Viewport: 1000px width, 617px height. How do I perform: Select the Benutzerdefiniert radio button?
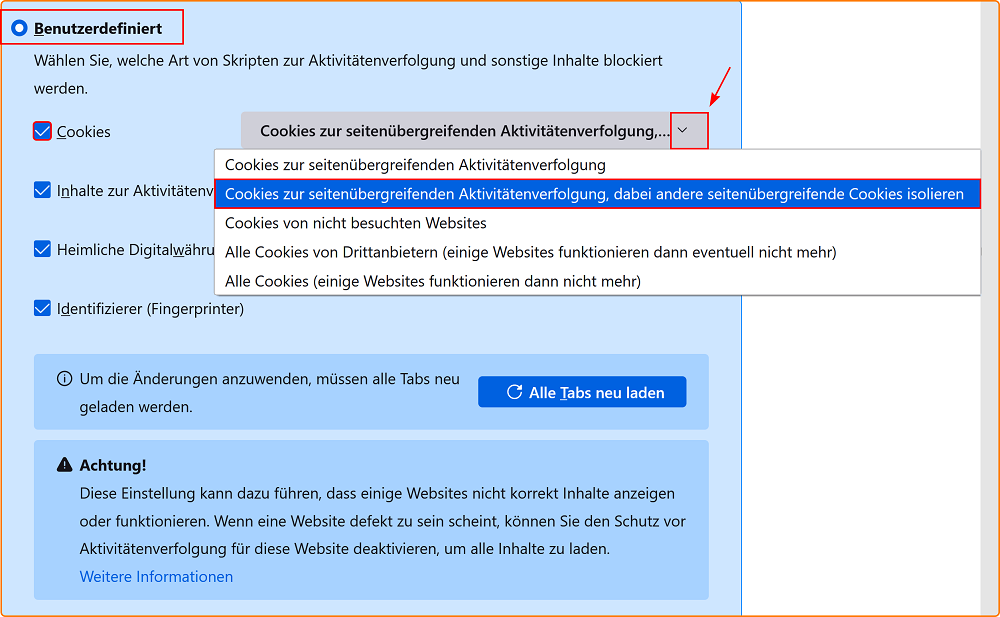click(x=17, y=27)
